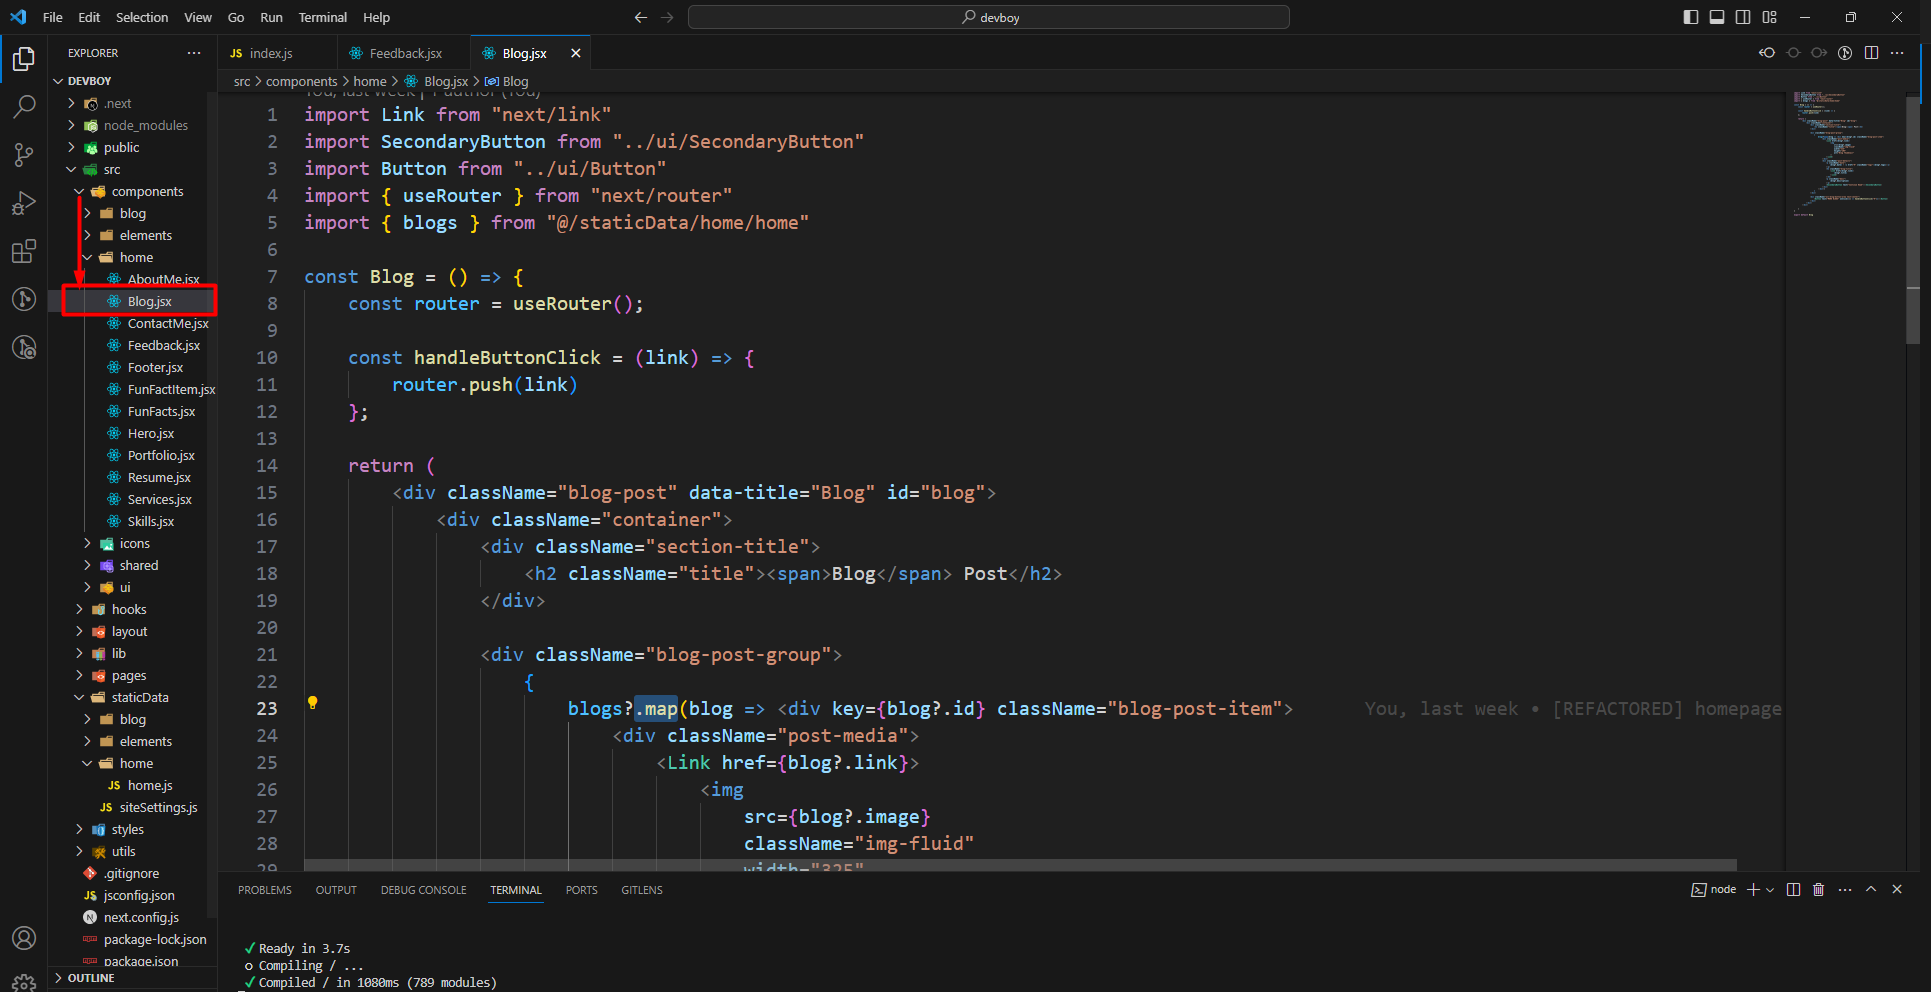The width and height of the screenshot is (1931, 992).
Task: Open the Search view in activity bar
Action: pyautogui.click(x=24, y=106)
